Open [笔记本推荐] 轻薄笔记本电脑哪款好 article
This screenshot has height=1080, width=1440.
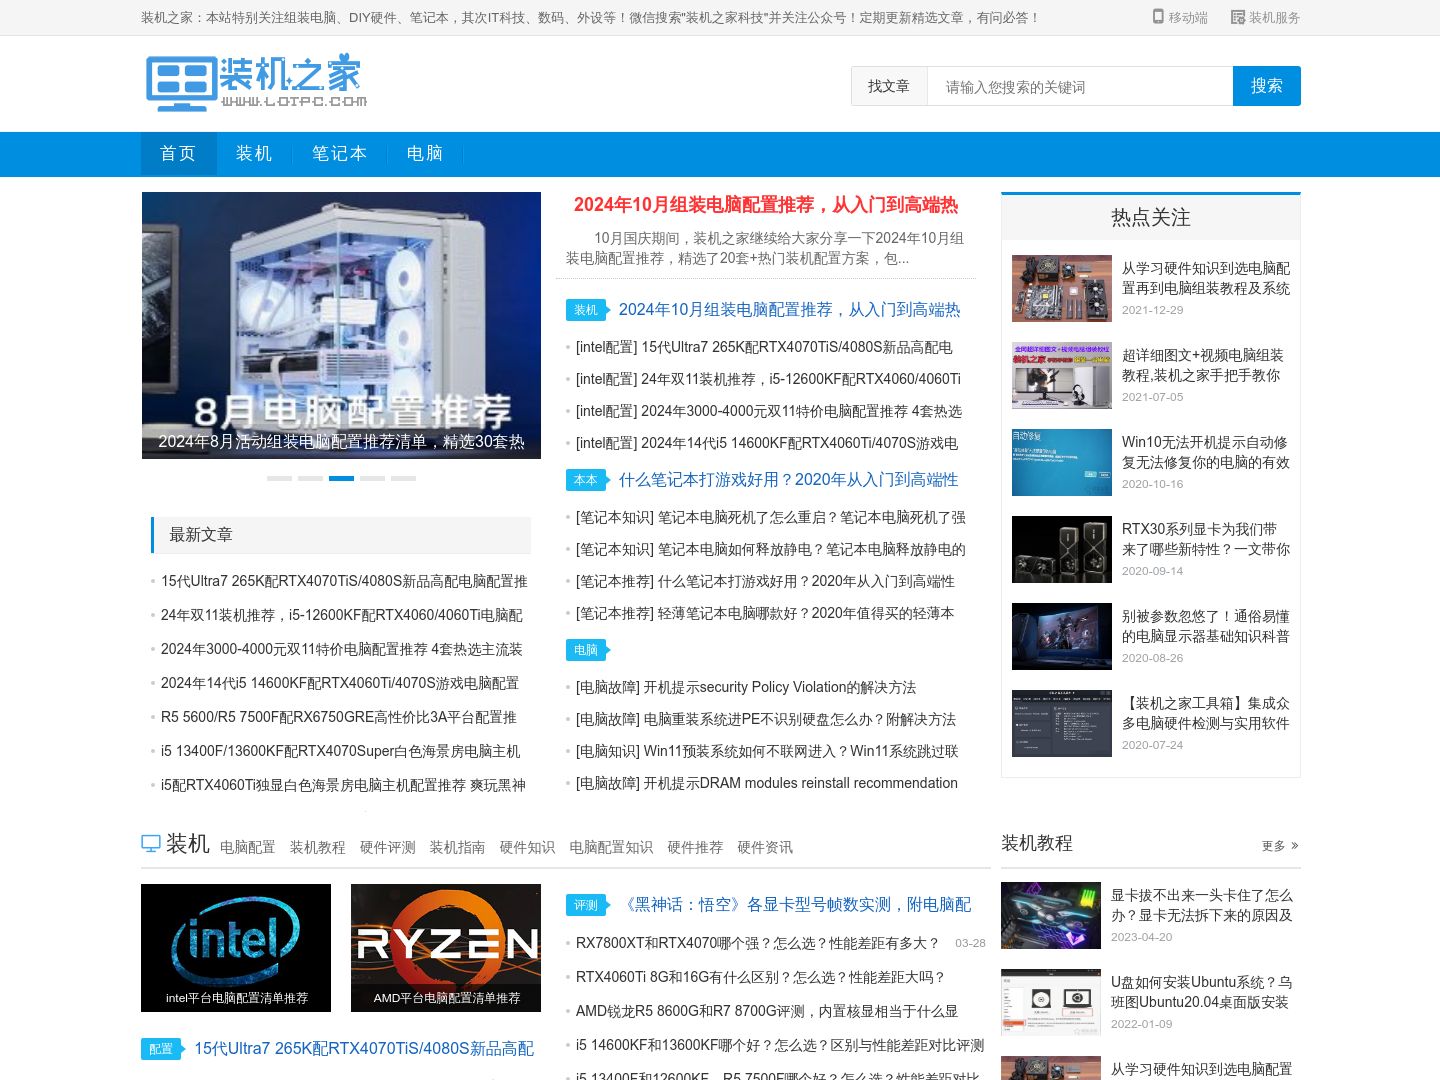tap(765, 614)
